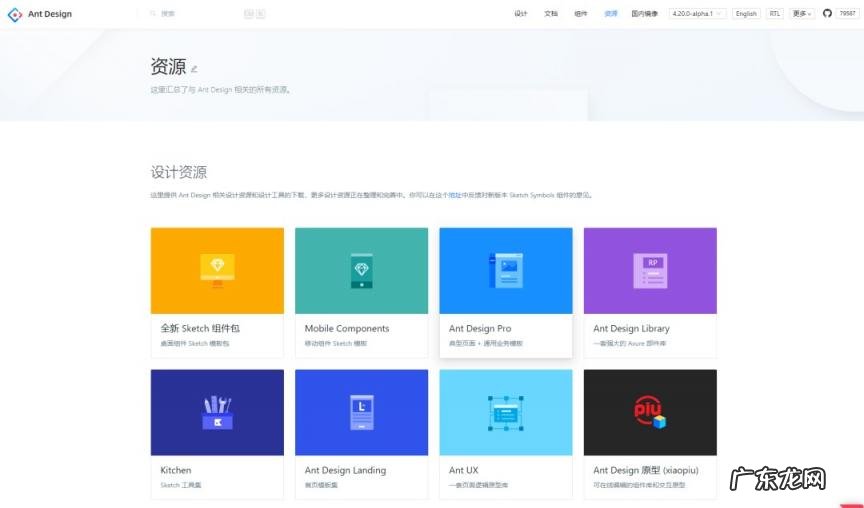
Task: Click the Ant Design site name text
Action: tap(50, 14)
